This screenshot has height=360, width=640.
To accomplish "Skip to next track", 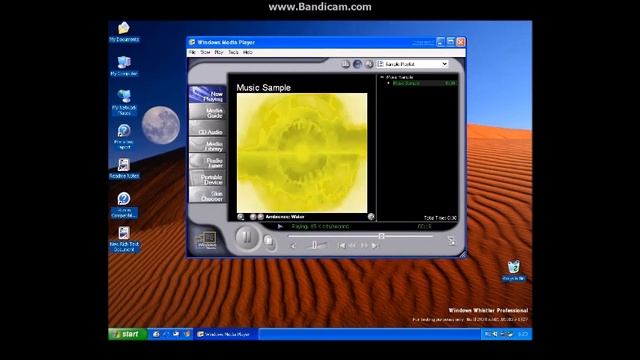I will (x=375, y=245).
